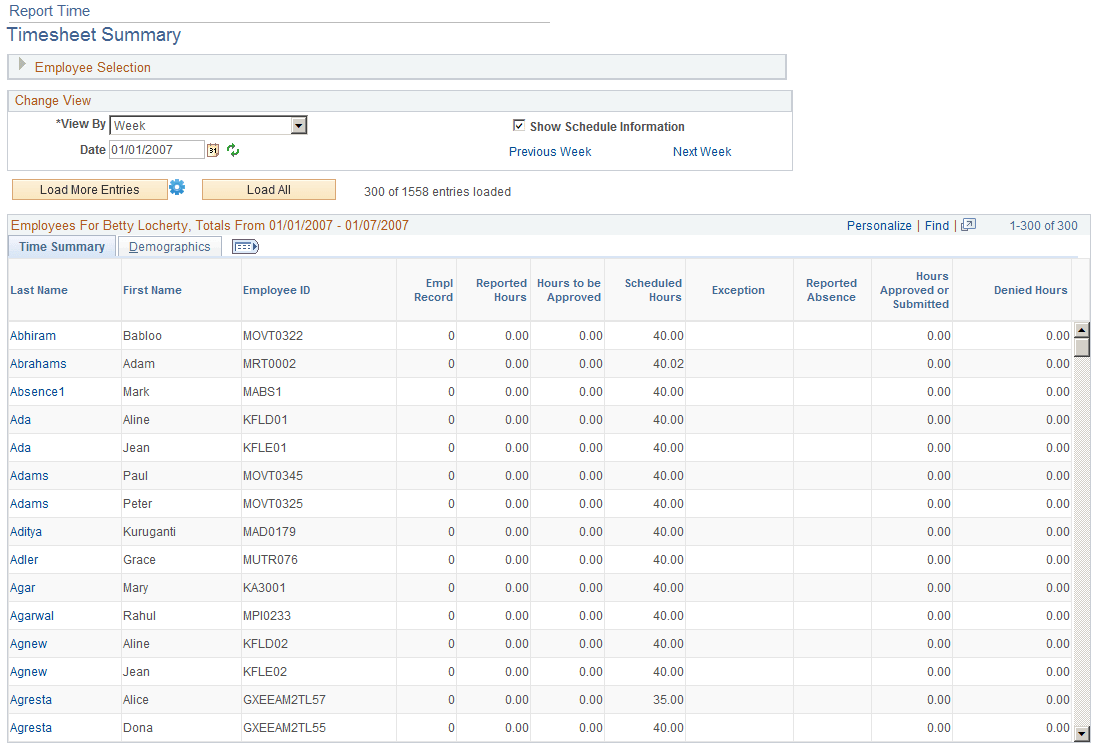Viewport: 1097px width, 749px height.
Task: Click the Load All button
Action: 268,188
